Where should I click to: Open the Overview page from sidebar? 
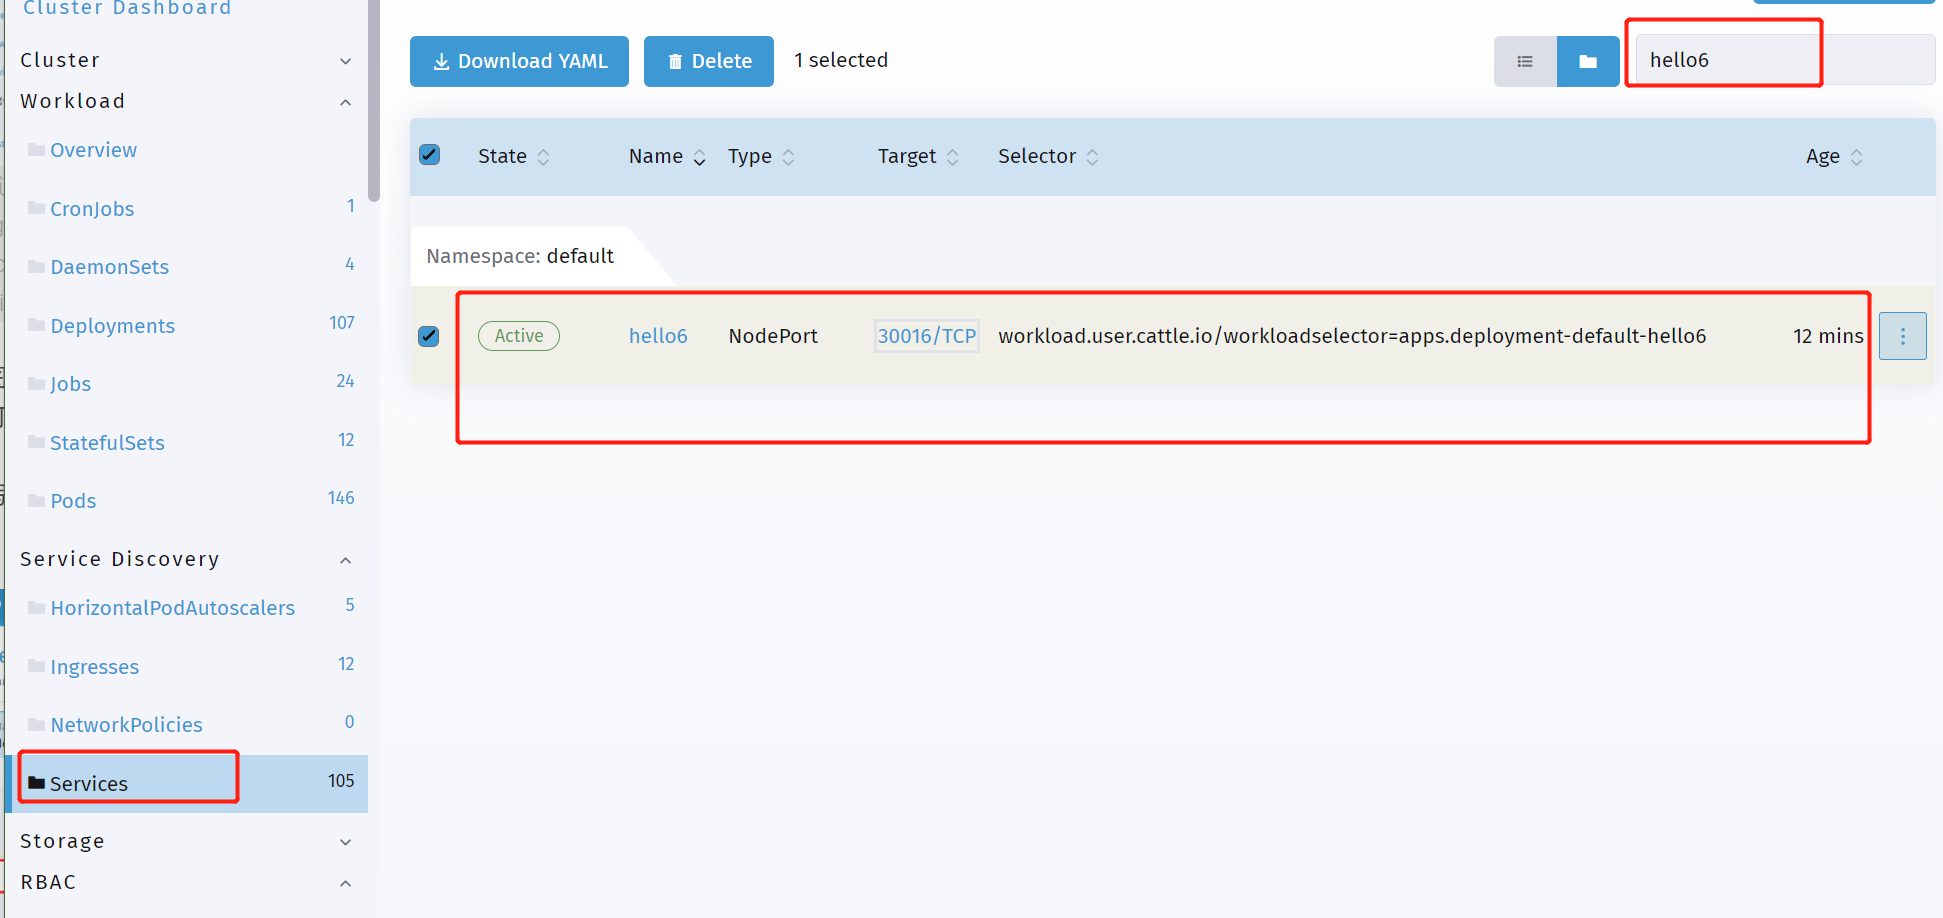93,150
